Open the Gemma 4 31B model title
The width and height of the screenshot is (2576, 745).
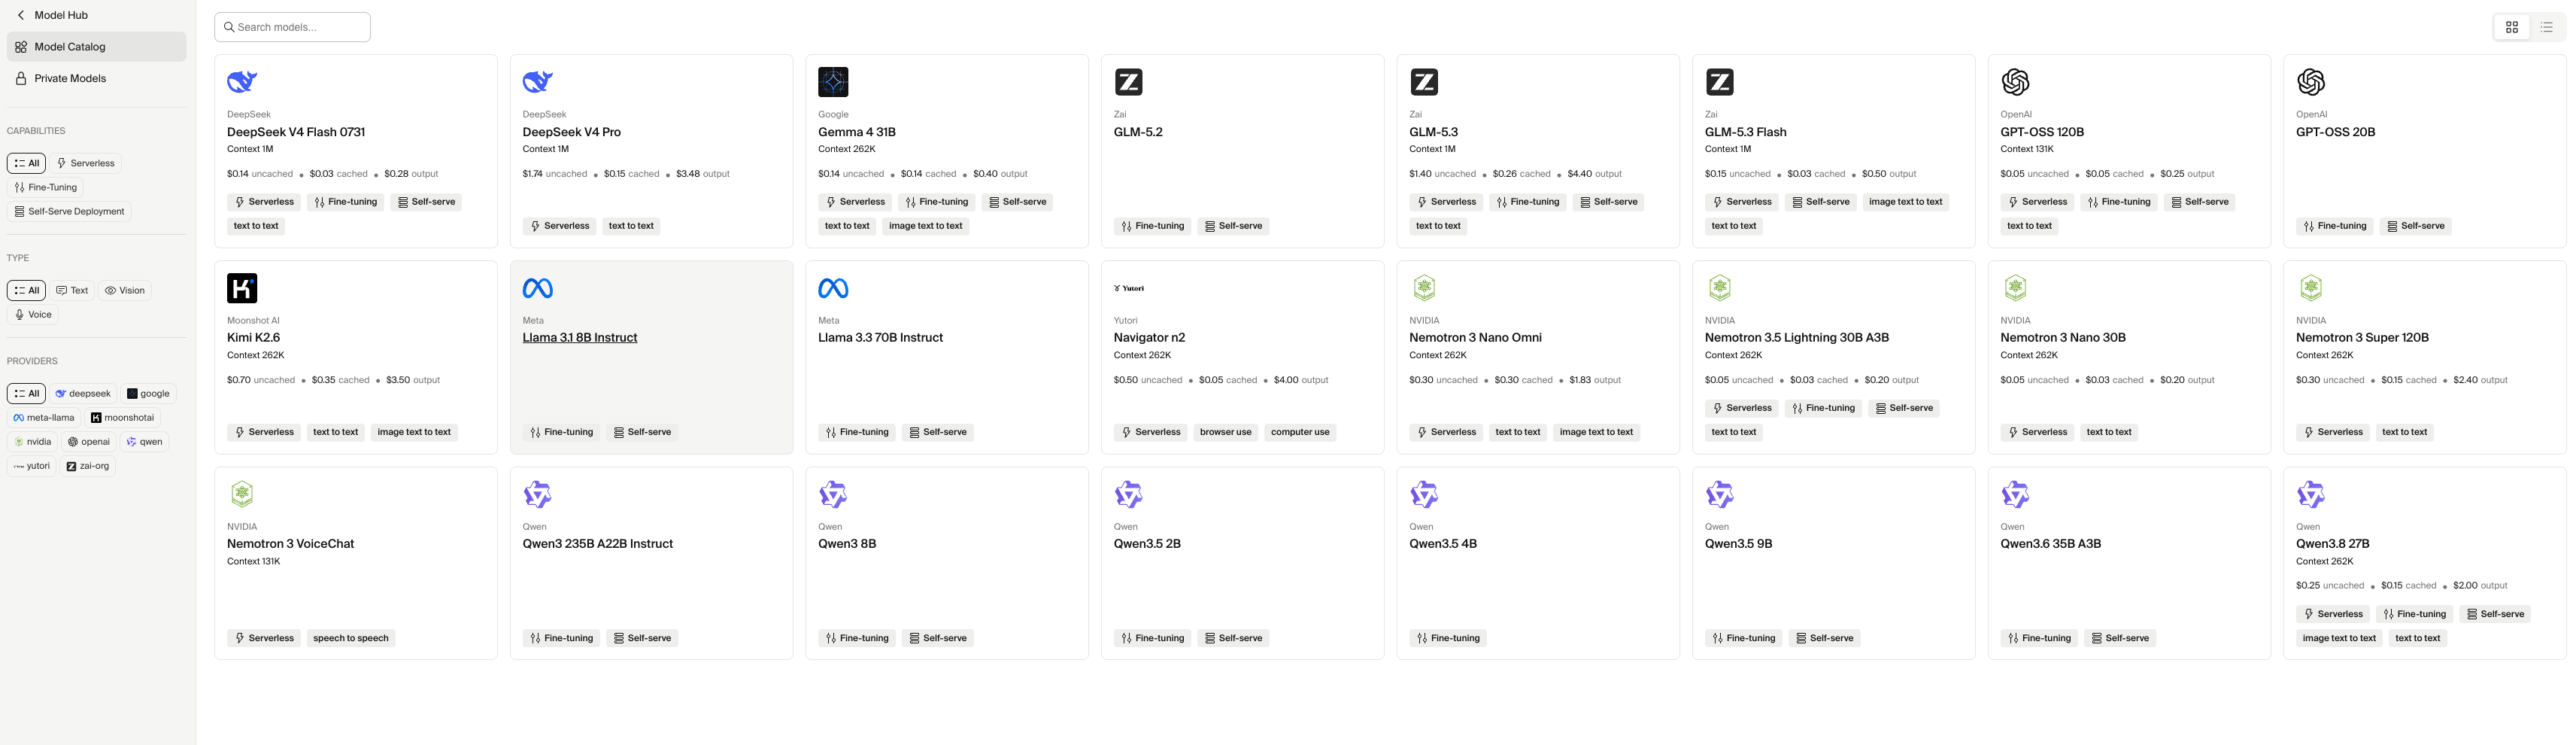(857, 132)
